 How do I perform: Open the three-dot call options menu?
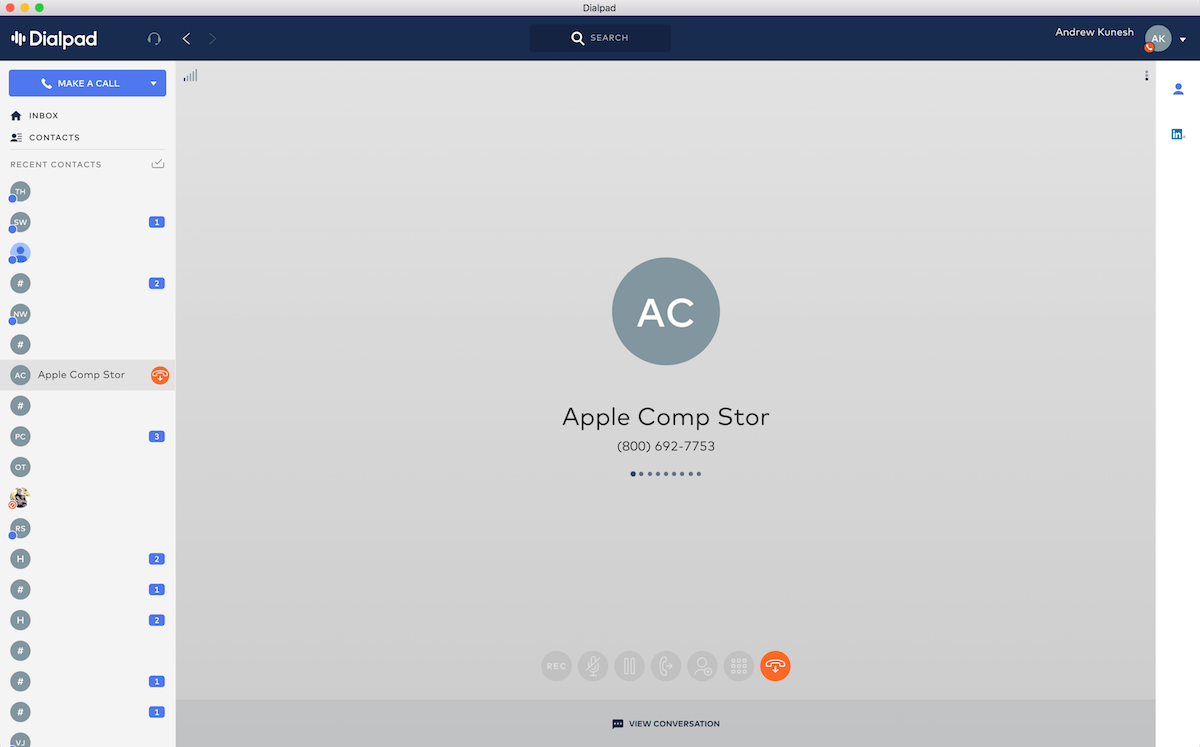tap(1146, 75)
